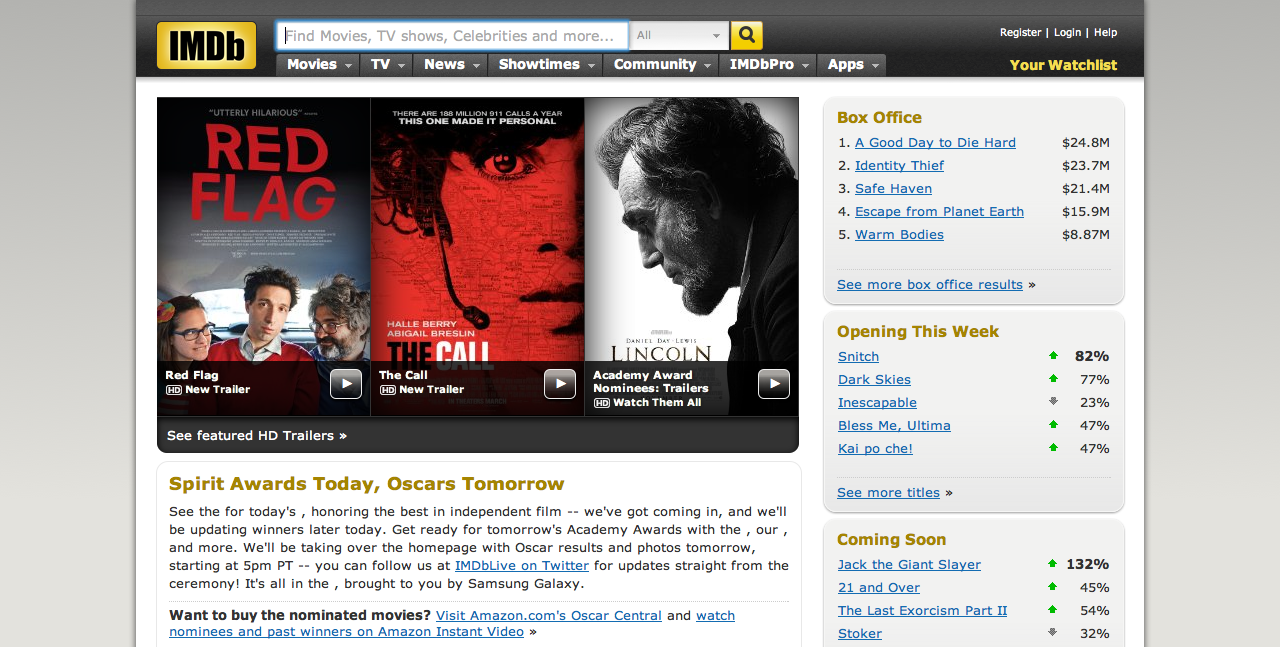Viewport: 1280px width, 647px height.
Task: Click IMDbLive on Twitter link
Action: [x=522, y=566]
